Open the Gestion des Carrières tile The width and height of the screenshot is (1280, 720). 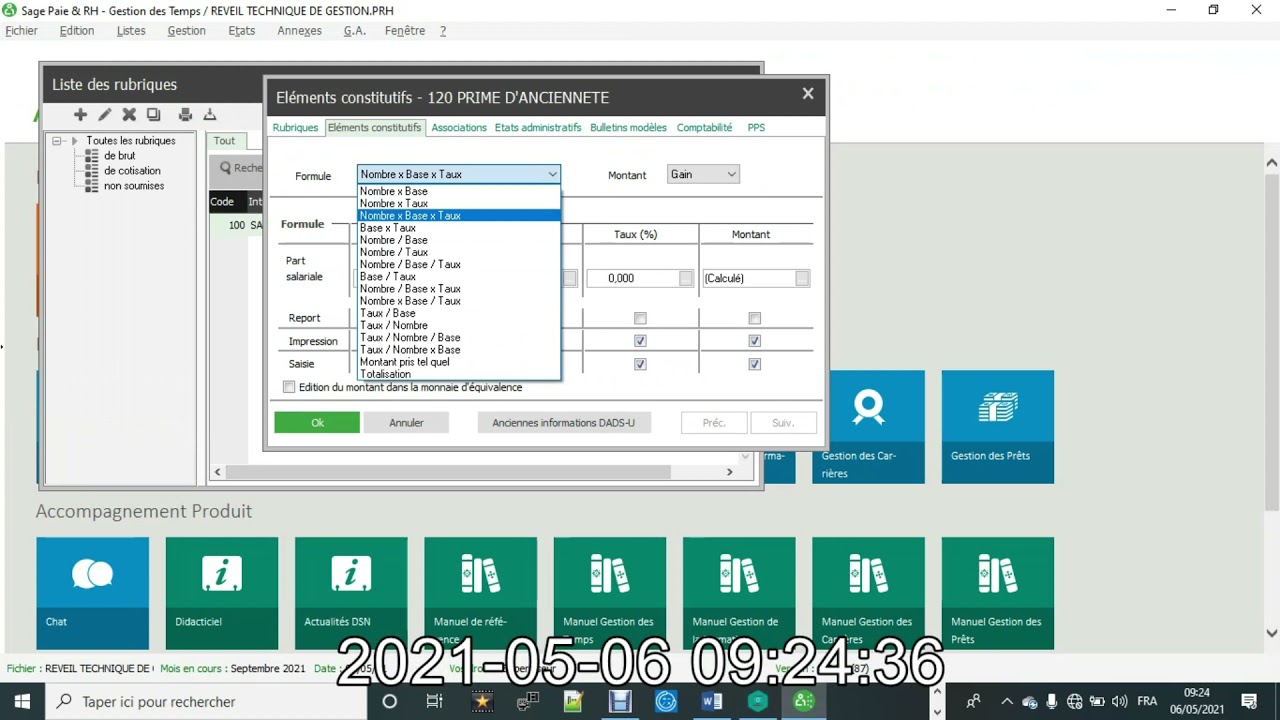[x=868, y=427]
